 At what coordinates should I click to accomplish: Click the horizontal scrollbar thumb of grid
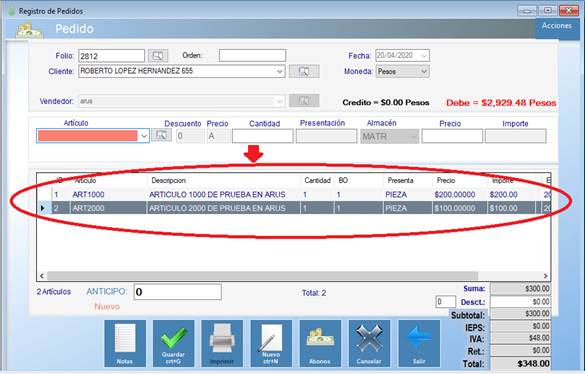pos(262,276)
